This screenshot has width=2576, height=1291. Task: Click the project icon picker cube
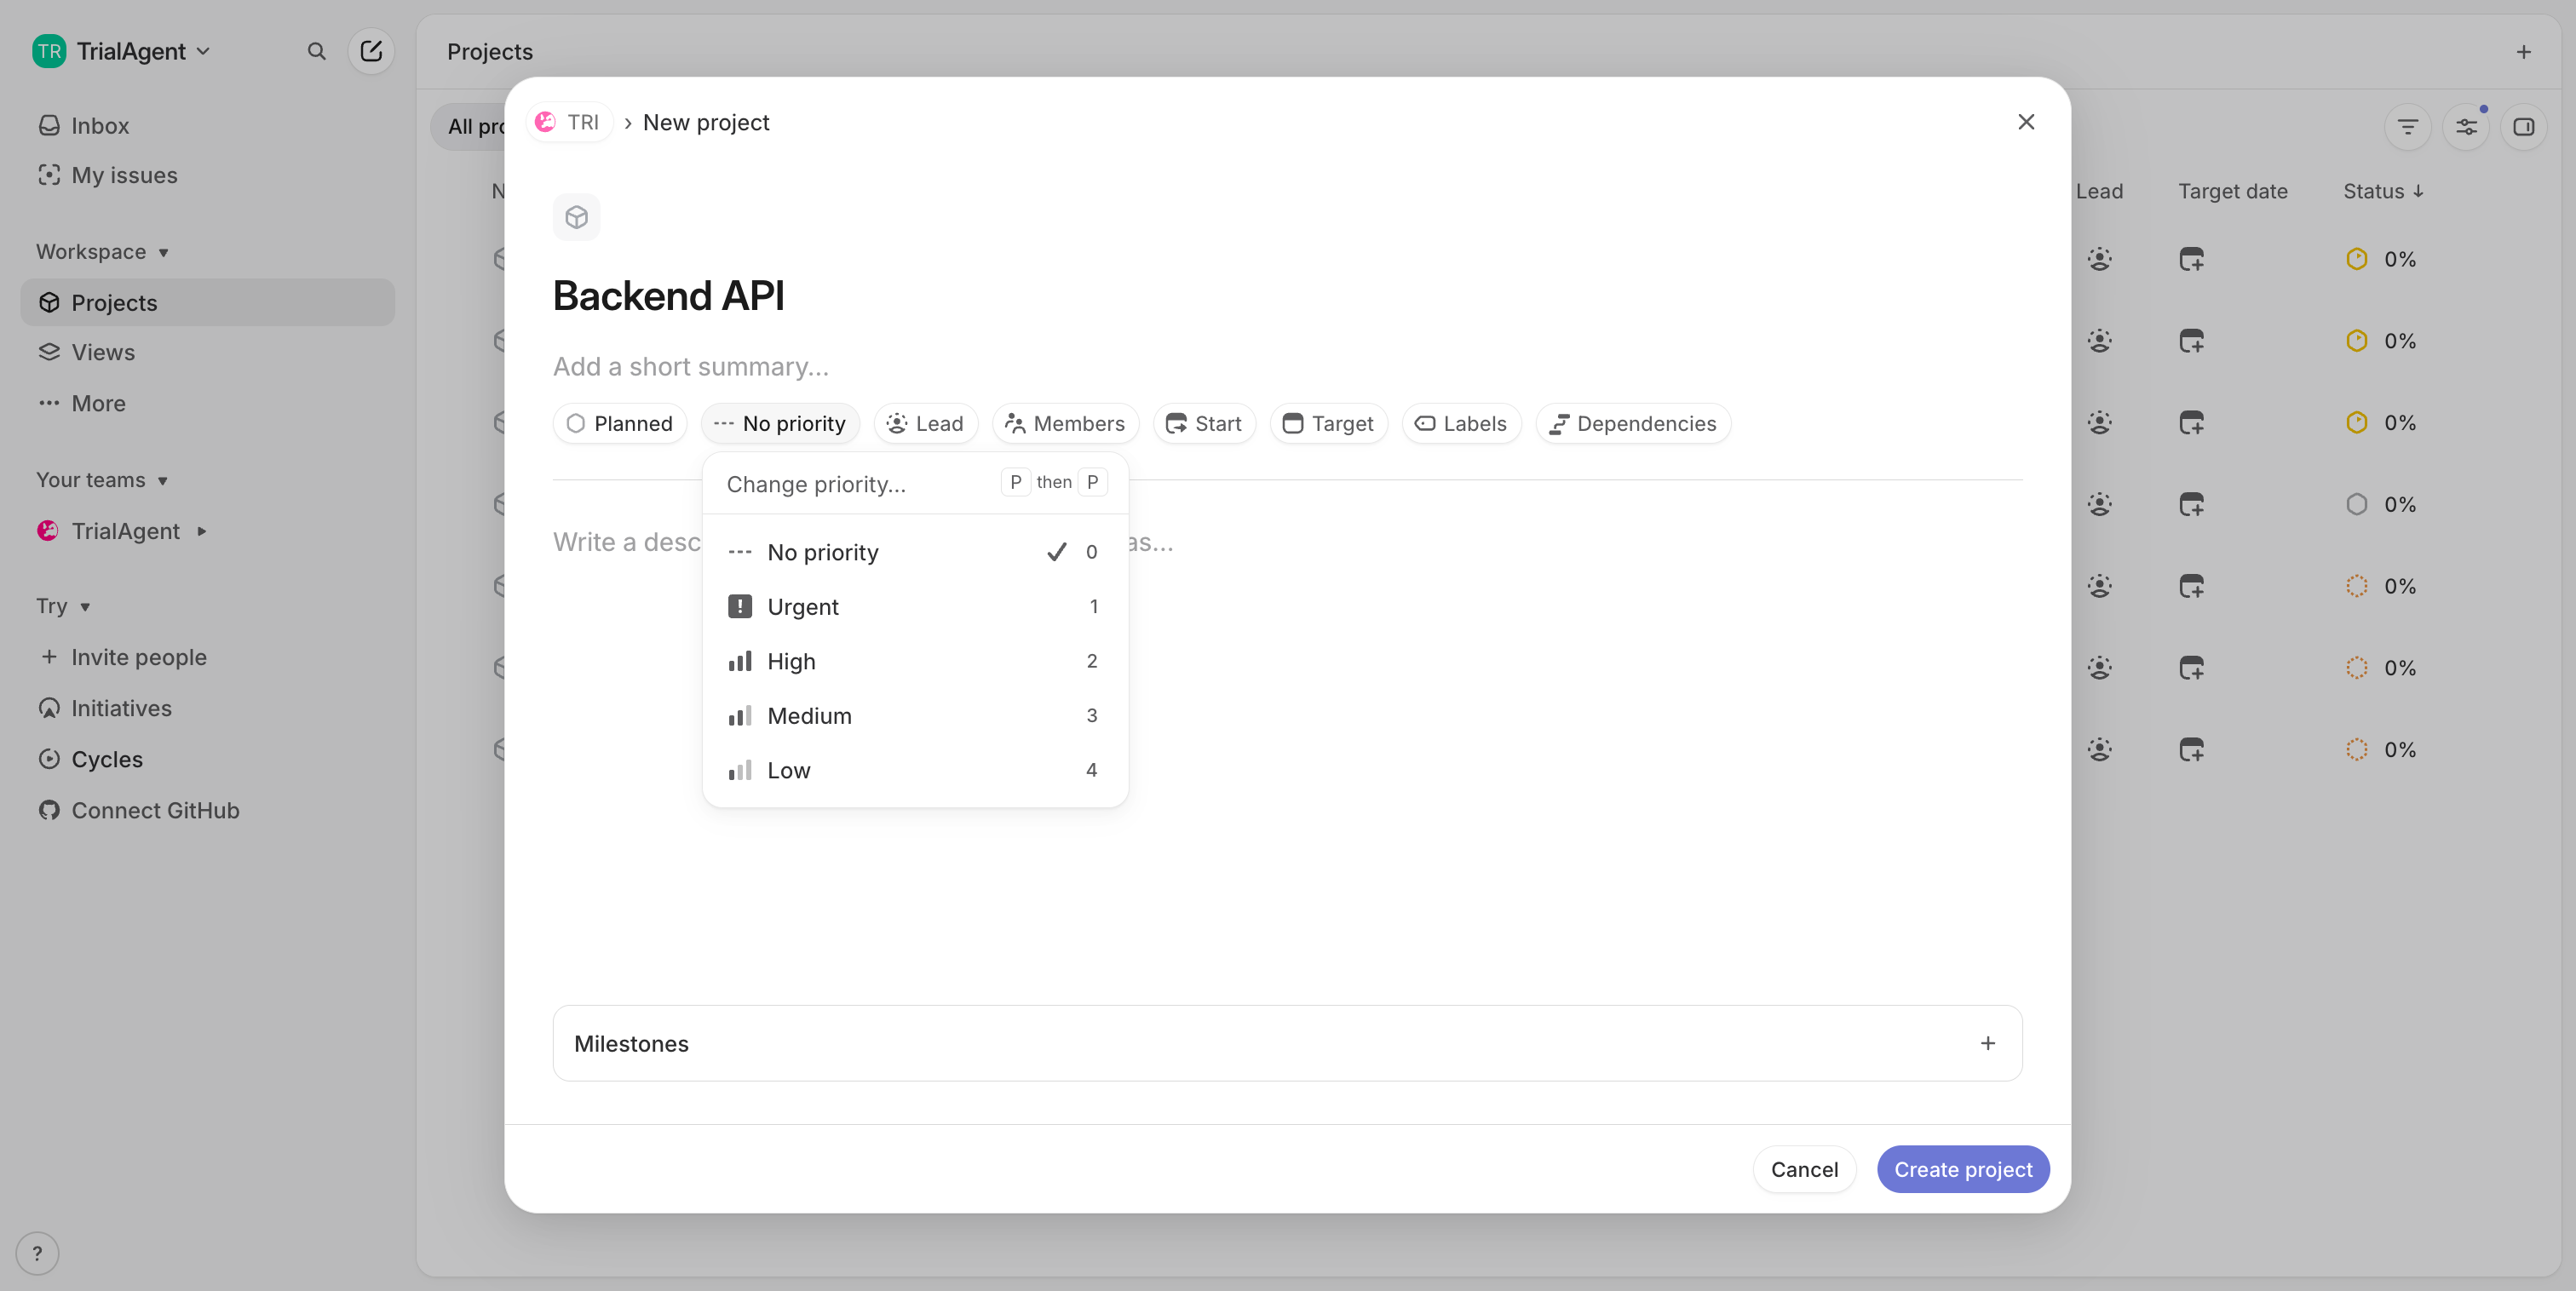coord(576,217)
